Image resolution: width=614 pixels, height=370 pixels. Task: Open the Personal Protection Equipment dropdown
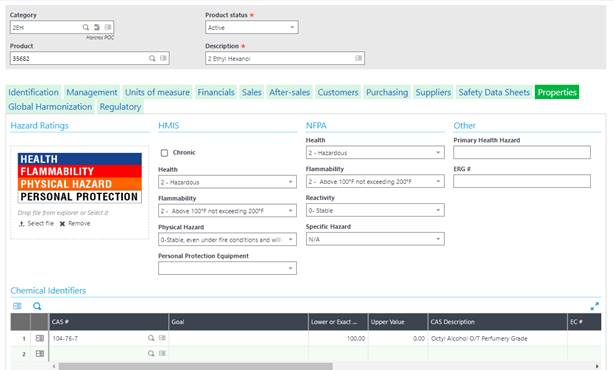(x=227, y=268)
